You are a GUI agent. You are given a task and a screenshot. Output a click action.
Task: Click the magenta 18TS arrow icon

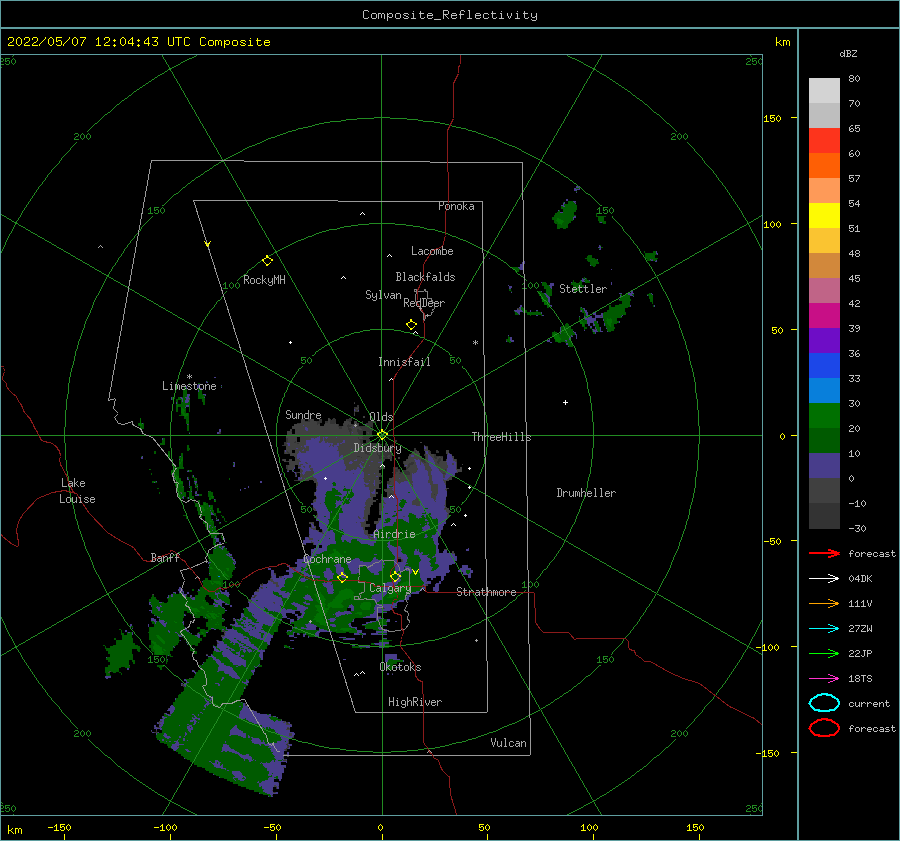click(824, 679)
